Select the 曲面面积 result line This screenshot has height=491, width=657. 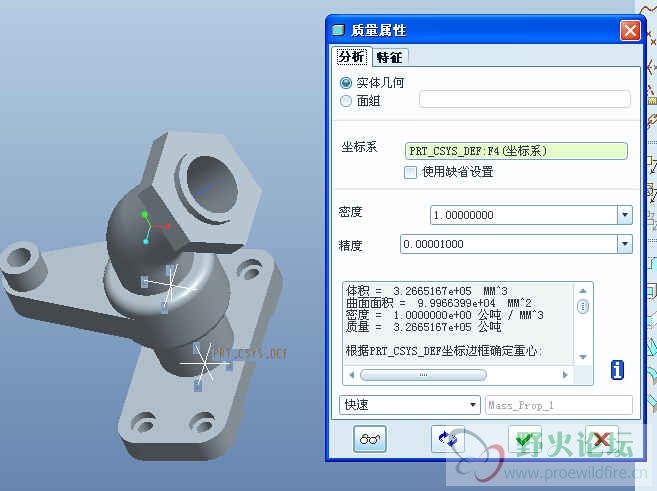click(x=438, y=303)
